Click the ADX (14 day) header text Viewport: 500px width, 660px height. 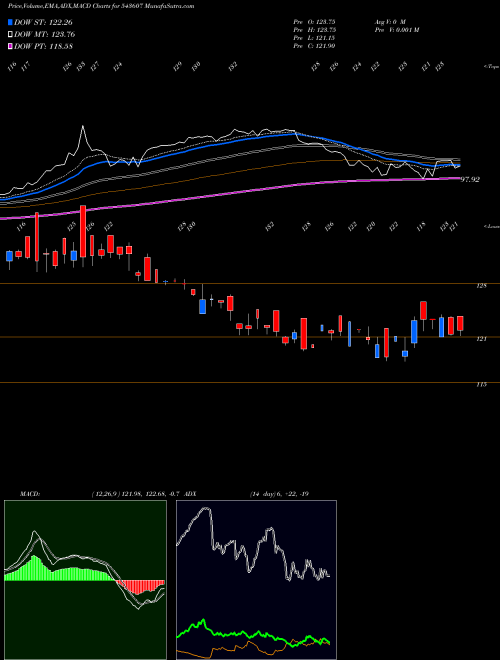[x=247, y=494]
